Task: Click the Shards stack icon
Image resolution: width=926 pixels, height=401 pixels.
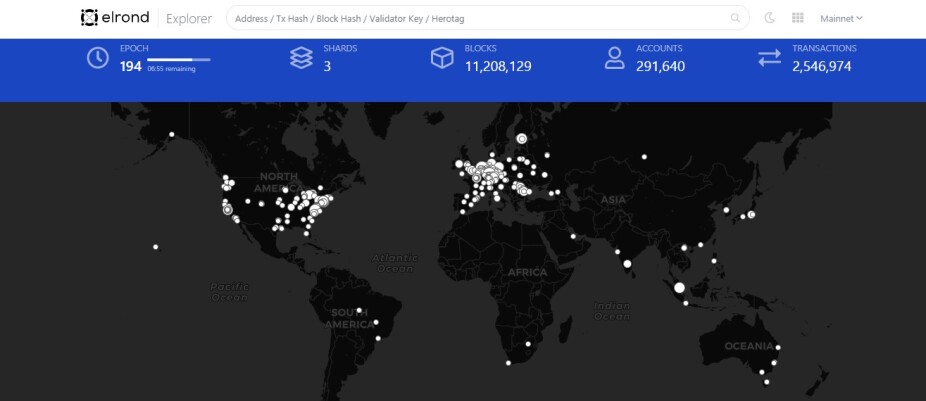Action: 301,58
